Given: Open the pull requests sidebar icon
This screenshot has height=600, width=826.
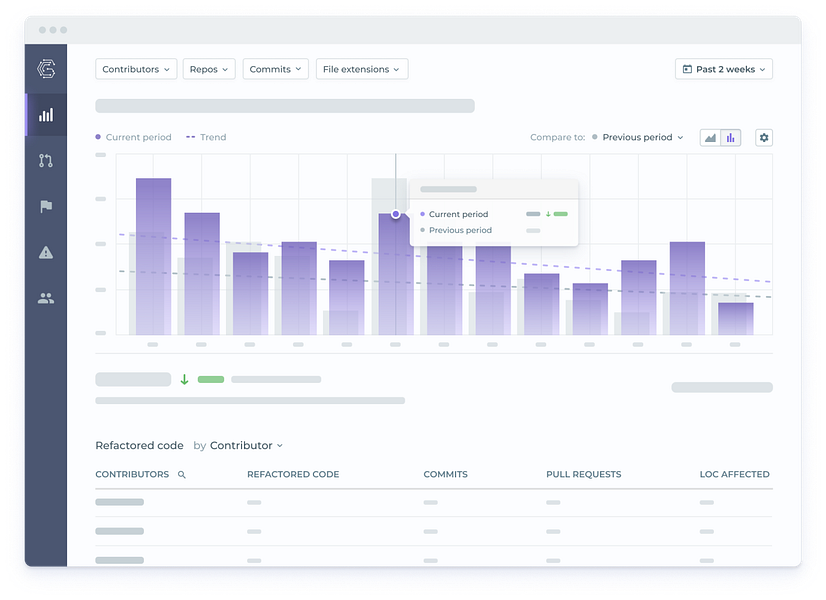Looking at the screenshot, I should 46,161.
